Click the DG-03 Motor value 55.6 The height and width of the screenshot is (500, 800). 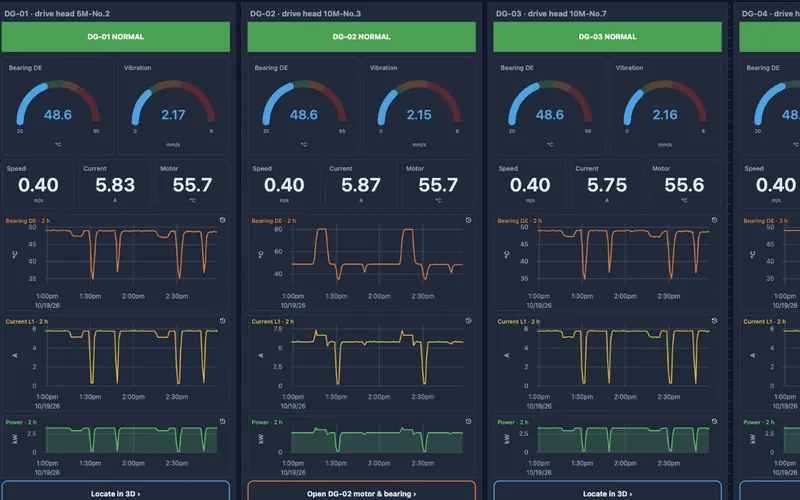684,185
